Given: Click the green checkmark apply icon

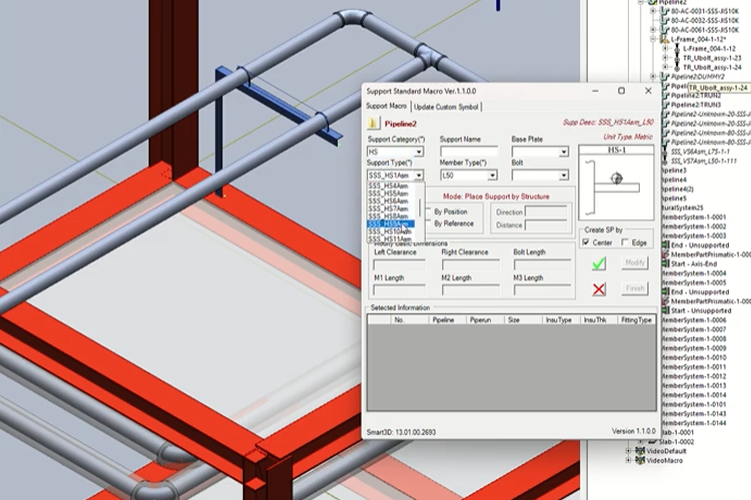Looking at the screenshot, I should point(599,263).
